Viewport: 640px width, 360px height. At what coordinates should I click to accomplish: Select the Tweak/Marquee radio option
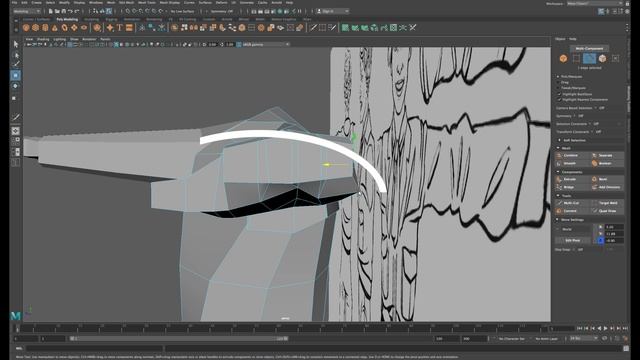(x=558, y=88)
